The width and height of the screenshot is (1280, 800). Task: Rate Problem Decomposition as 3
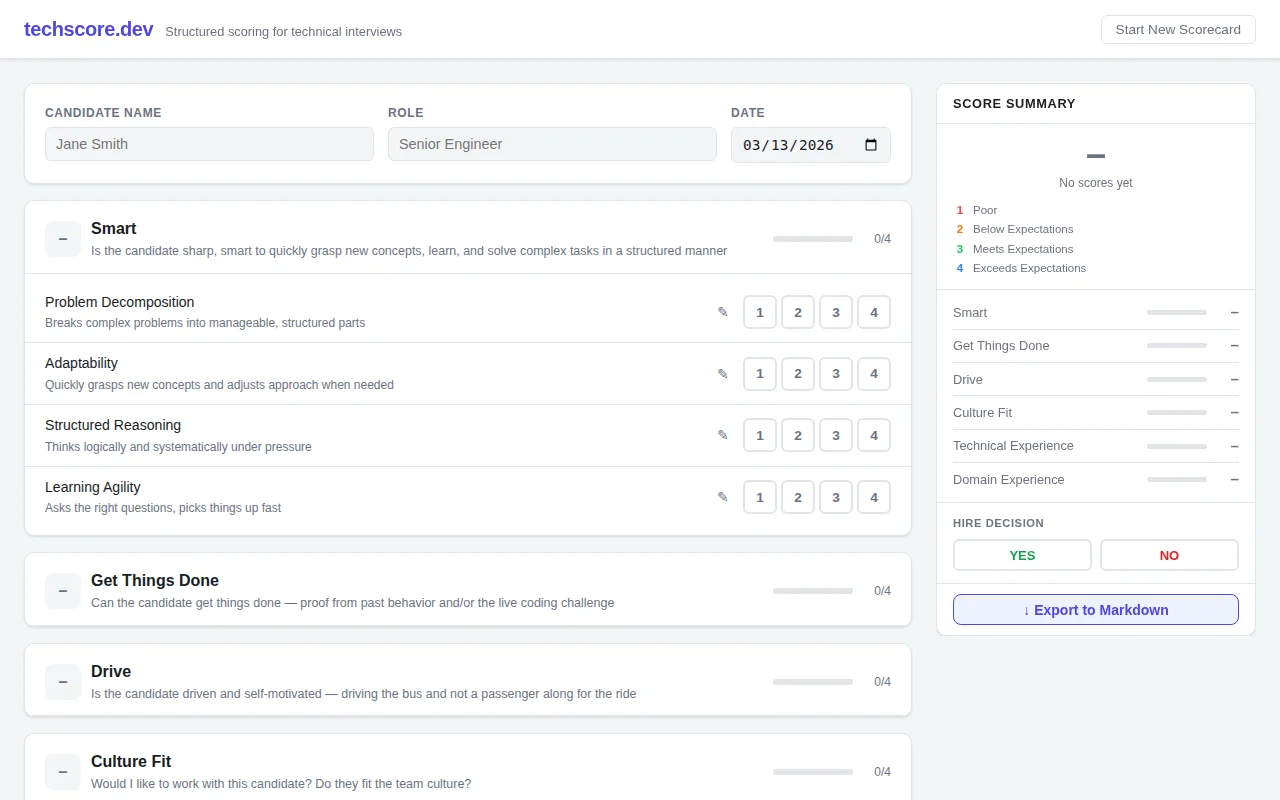pos(836,312)
